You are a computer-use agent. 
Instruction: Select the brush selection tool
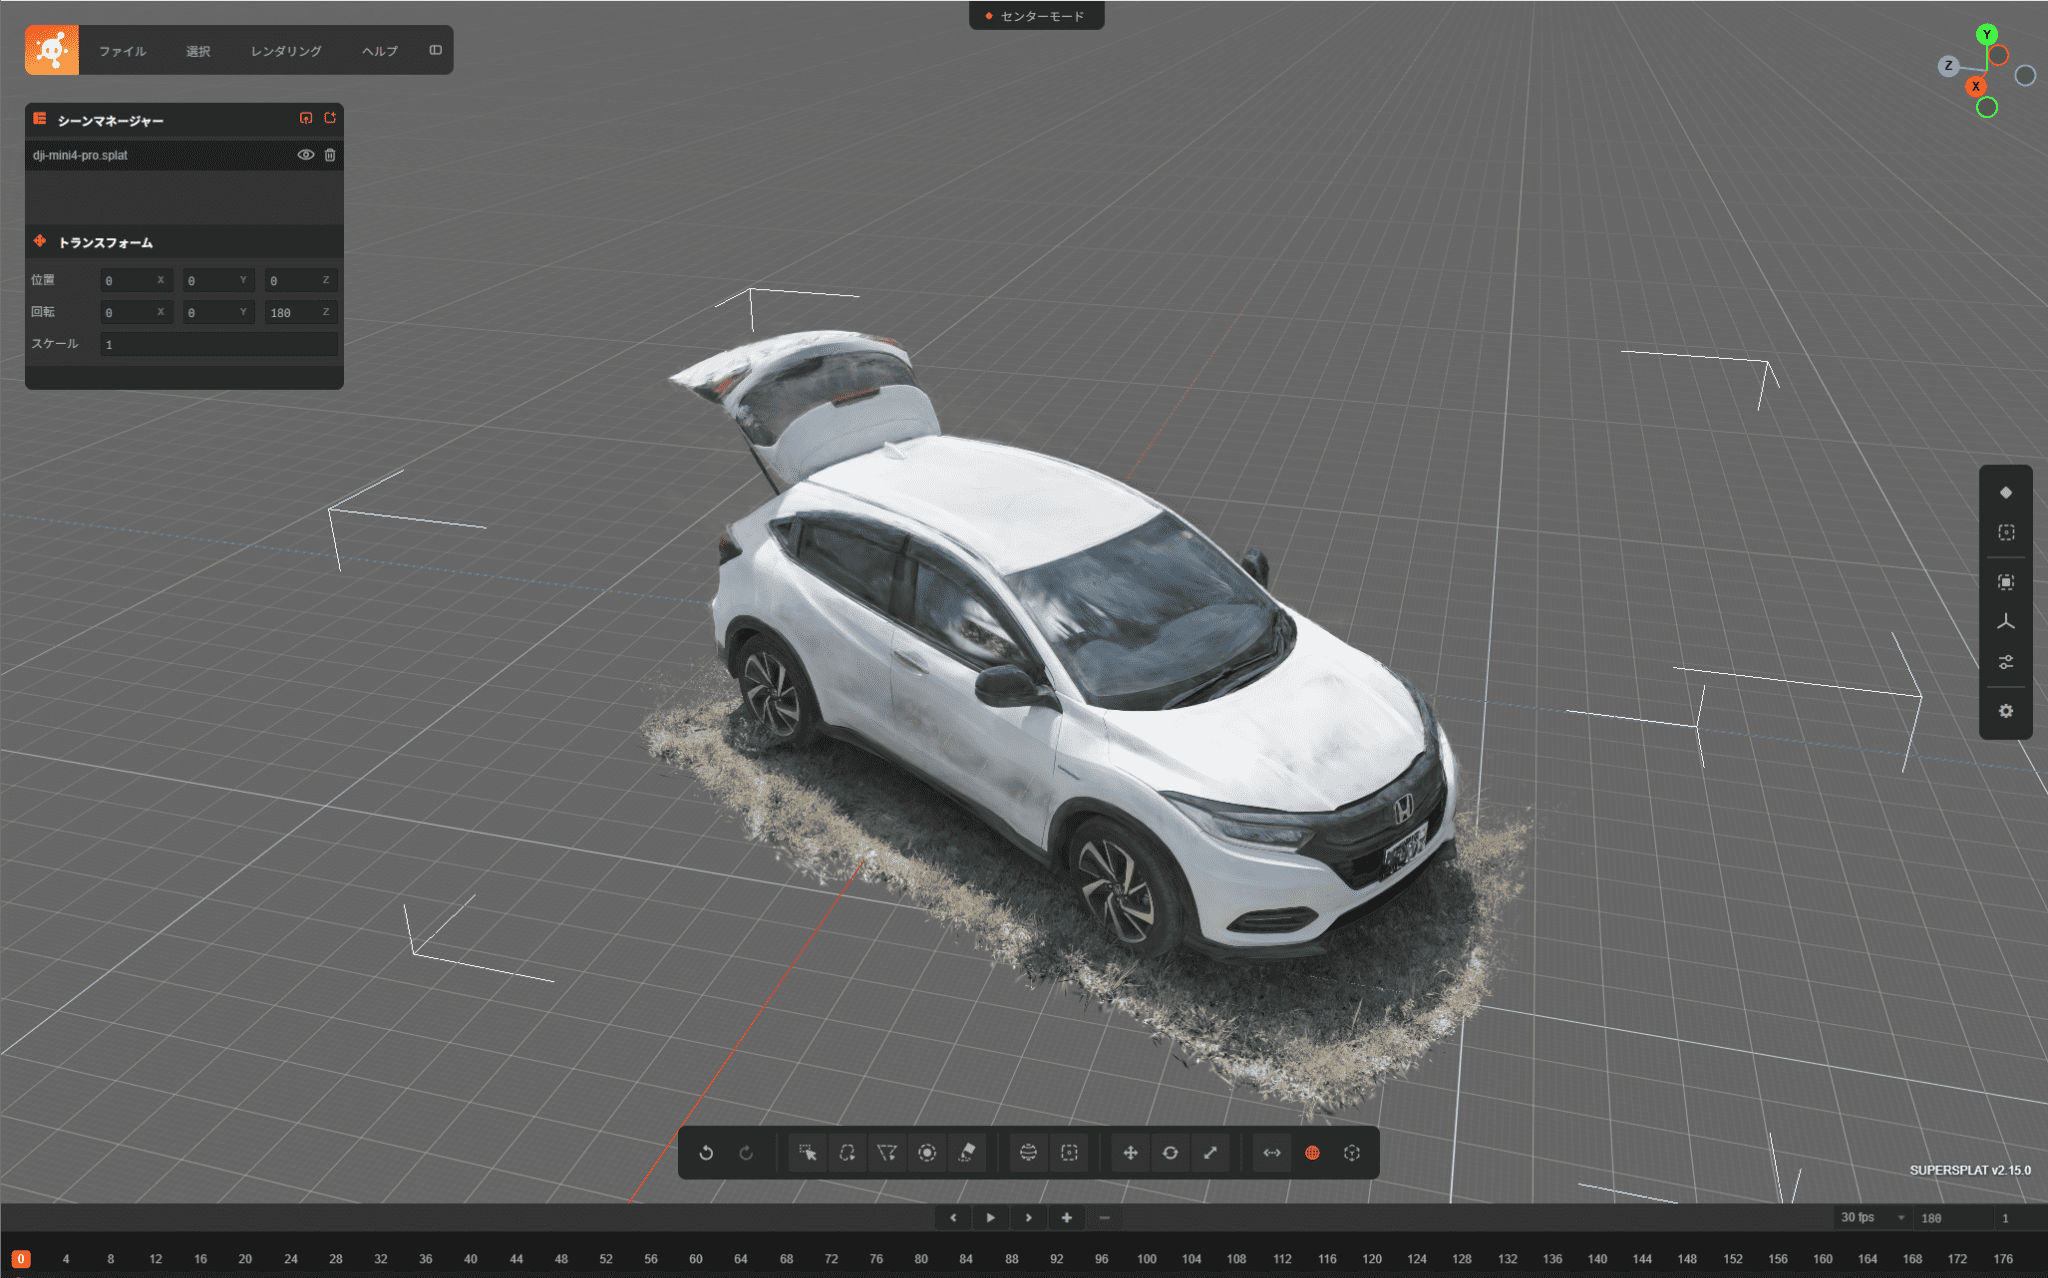(927, 1153)
